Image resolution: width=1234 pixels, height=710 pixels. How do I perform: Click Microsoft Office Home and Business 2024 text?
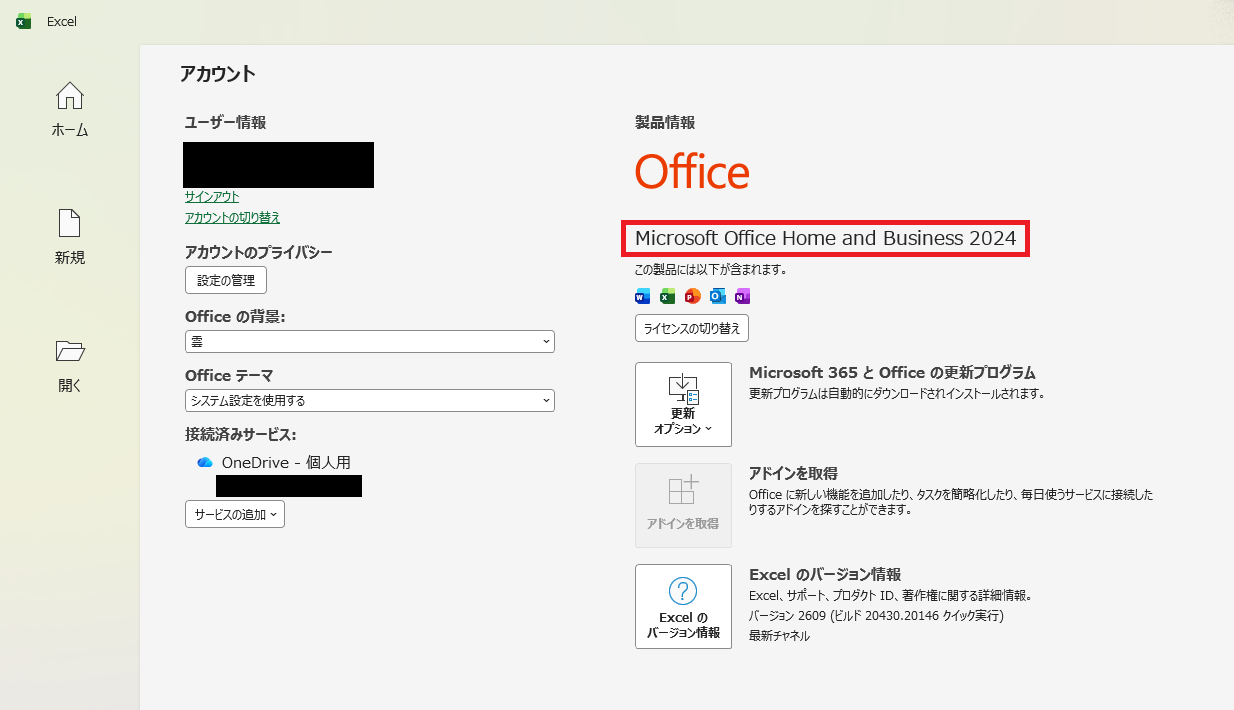coord(825,238)
